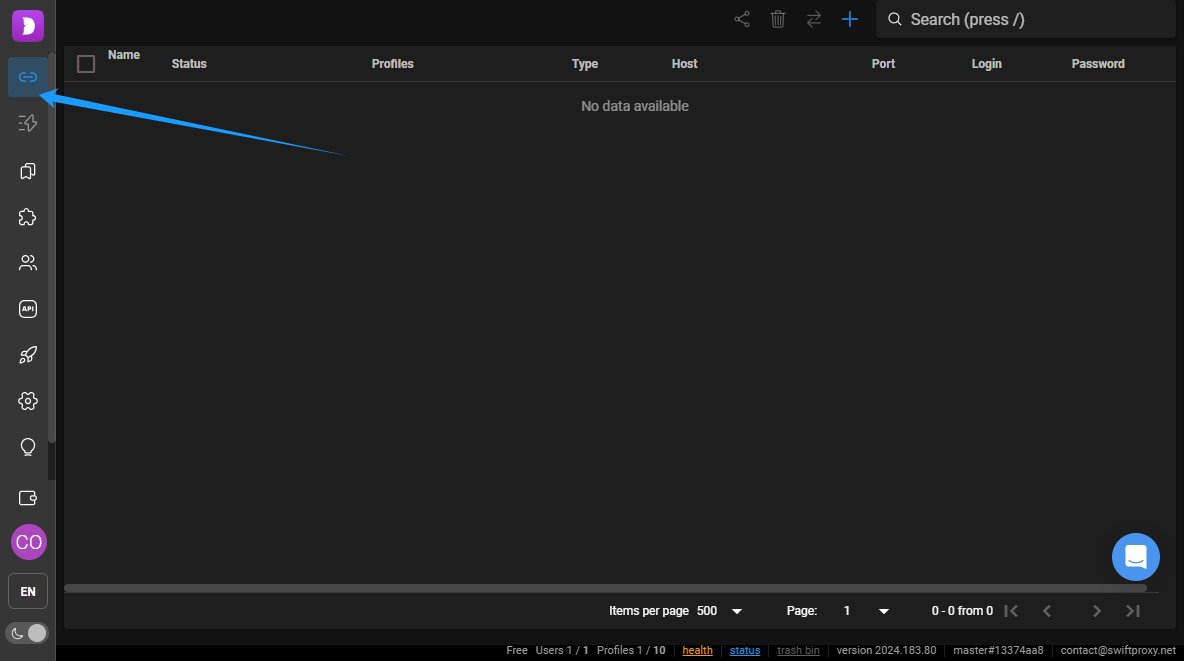This screenshot has height=661, width=1184.
Task: Click the share proxies icon
Action: pos(742,20)
